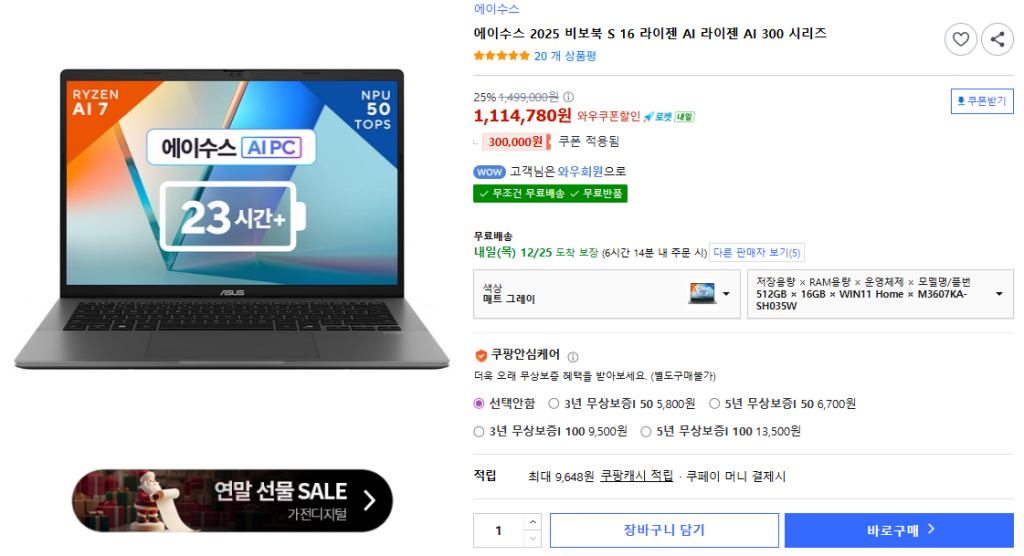Open the 에이수스 brand link
The image size is (1024, 556).
point(496,9)
